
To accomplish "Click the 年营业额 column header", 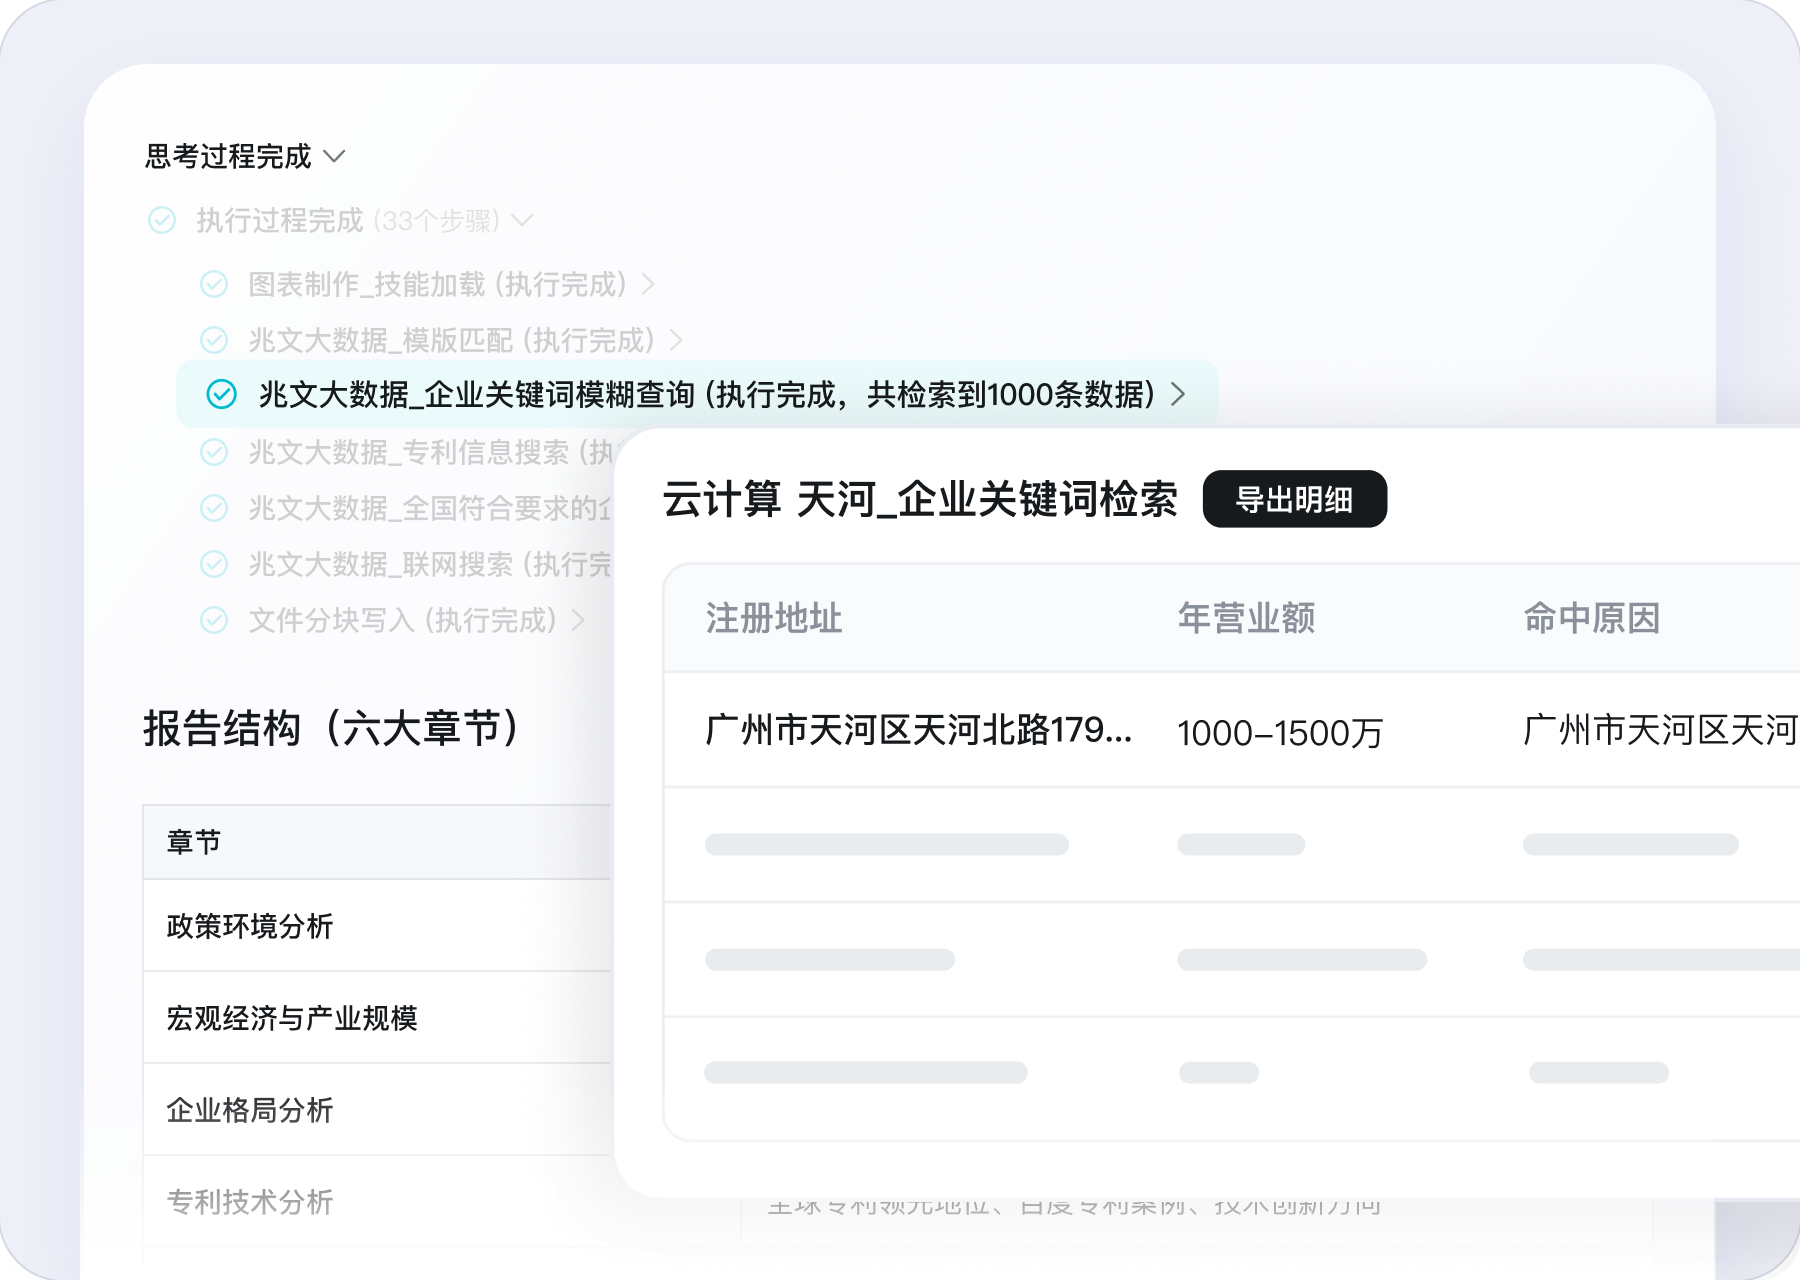I will coord(1246,618).
